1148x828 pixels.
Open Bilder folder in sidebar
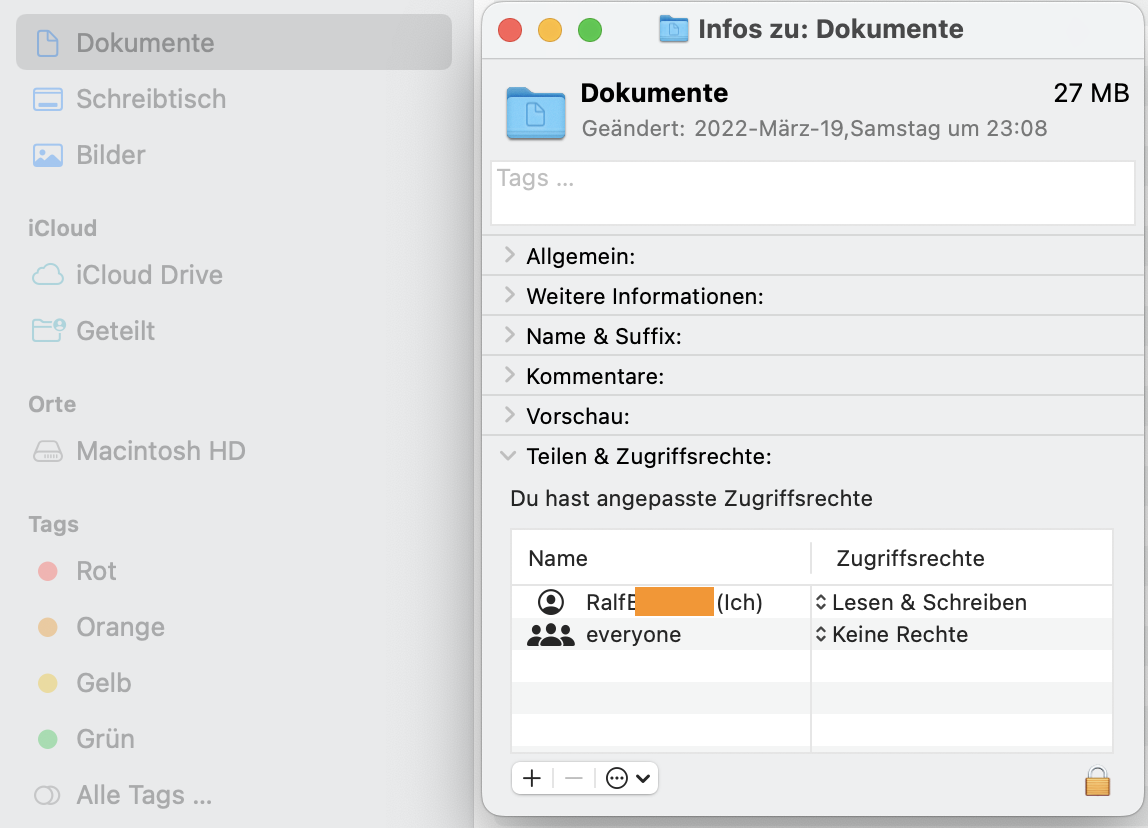(x=110, y=155)
